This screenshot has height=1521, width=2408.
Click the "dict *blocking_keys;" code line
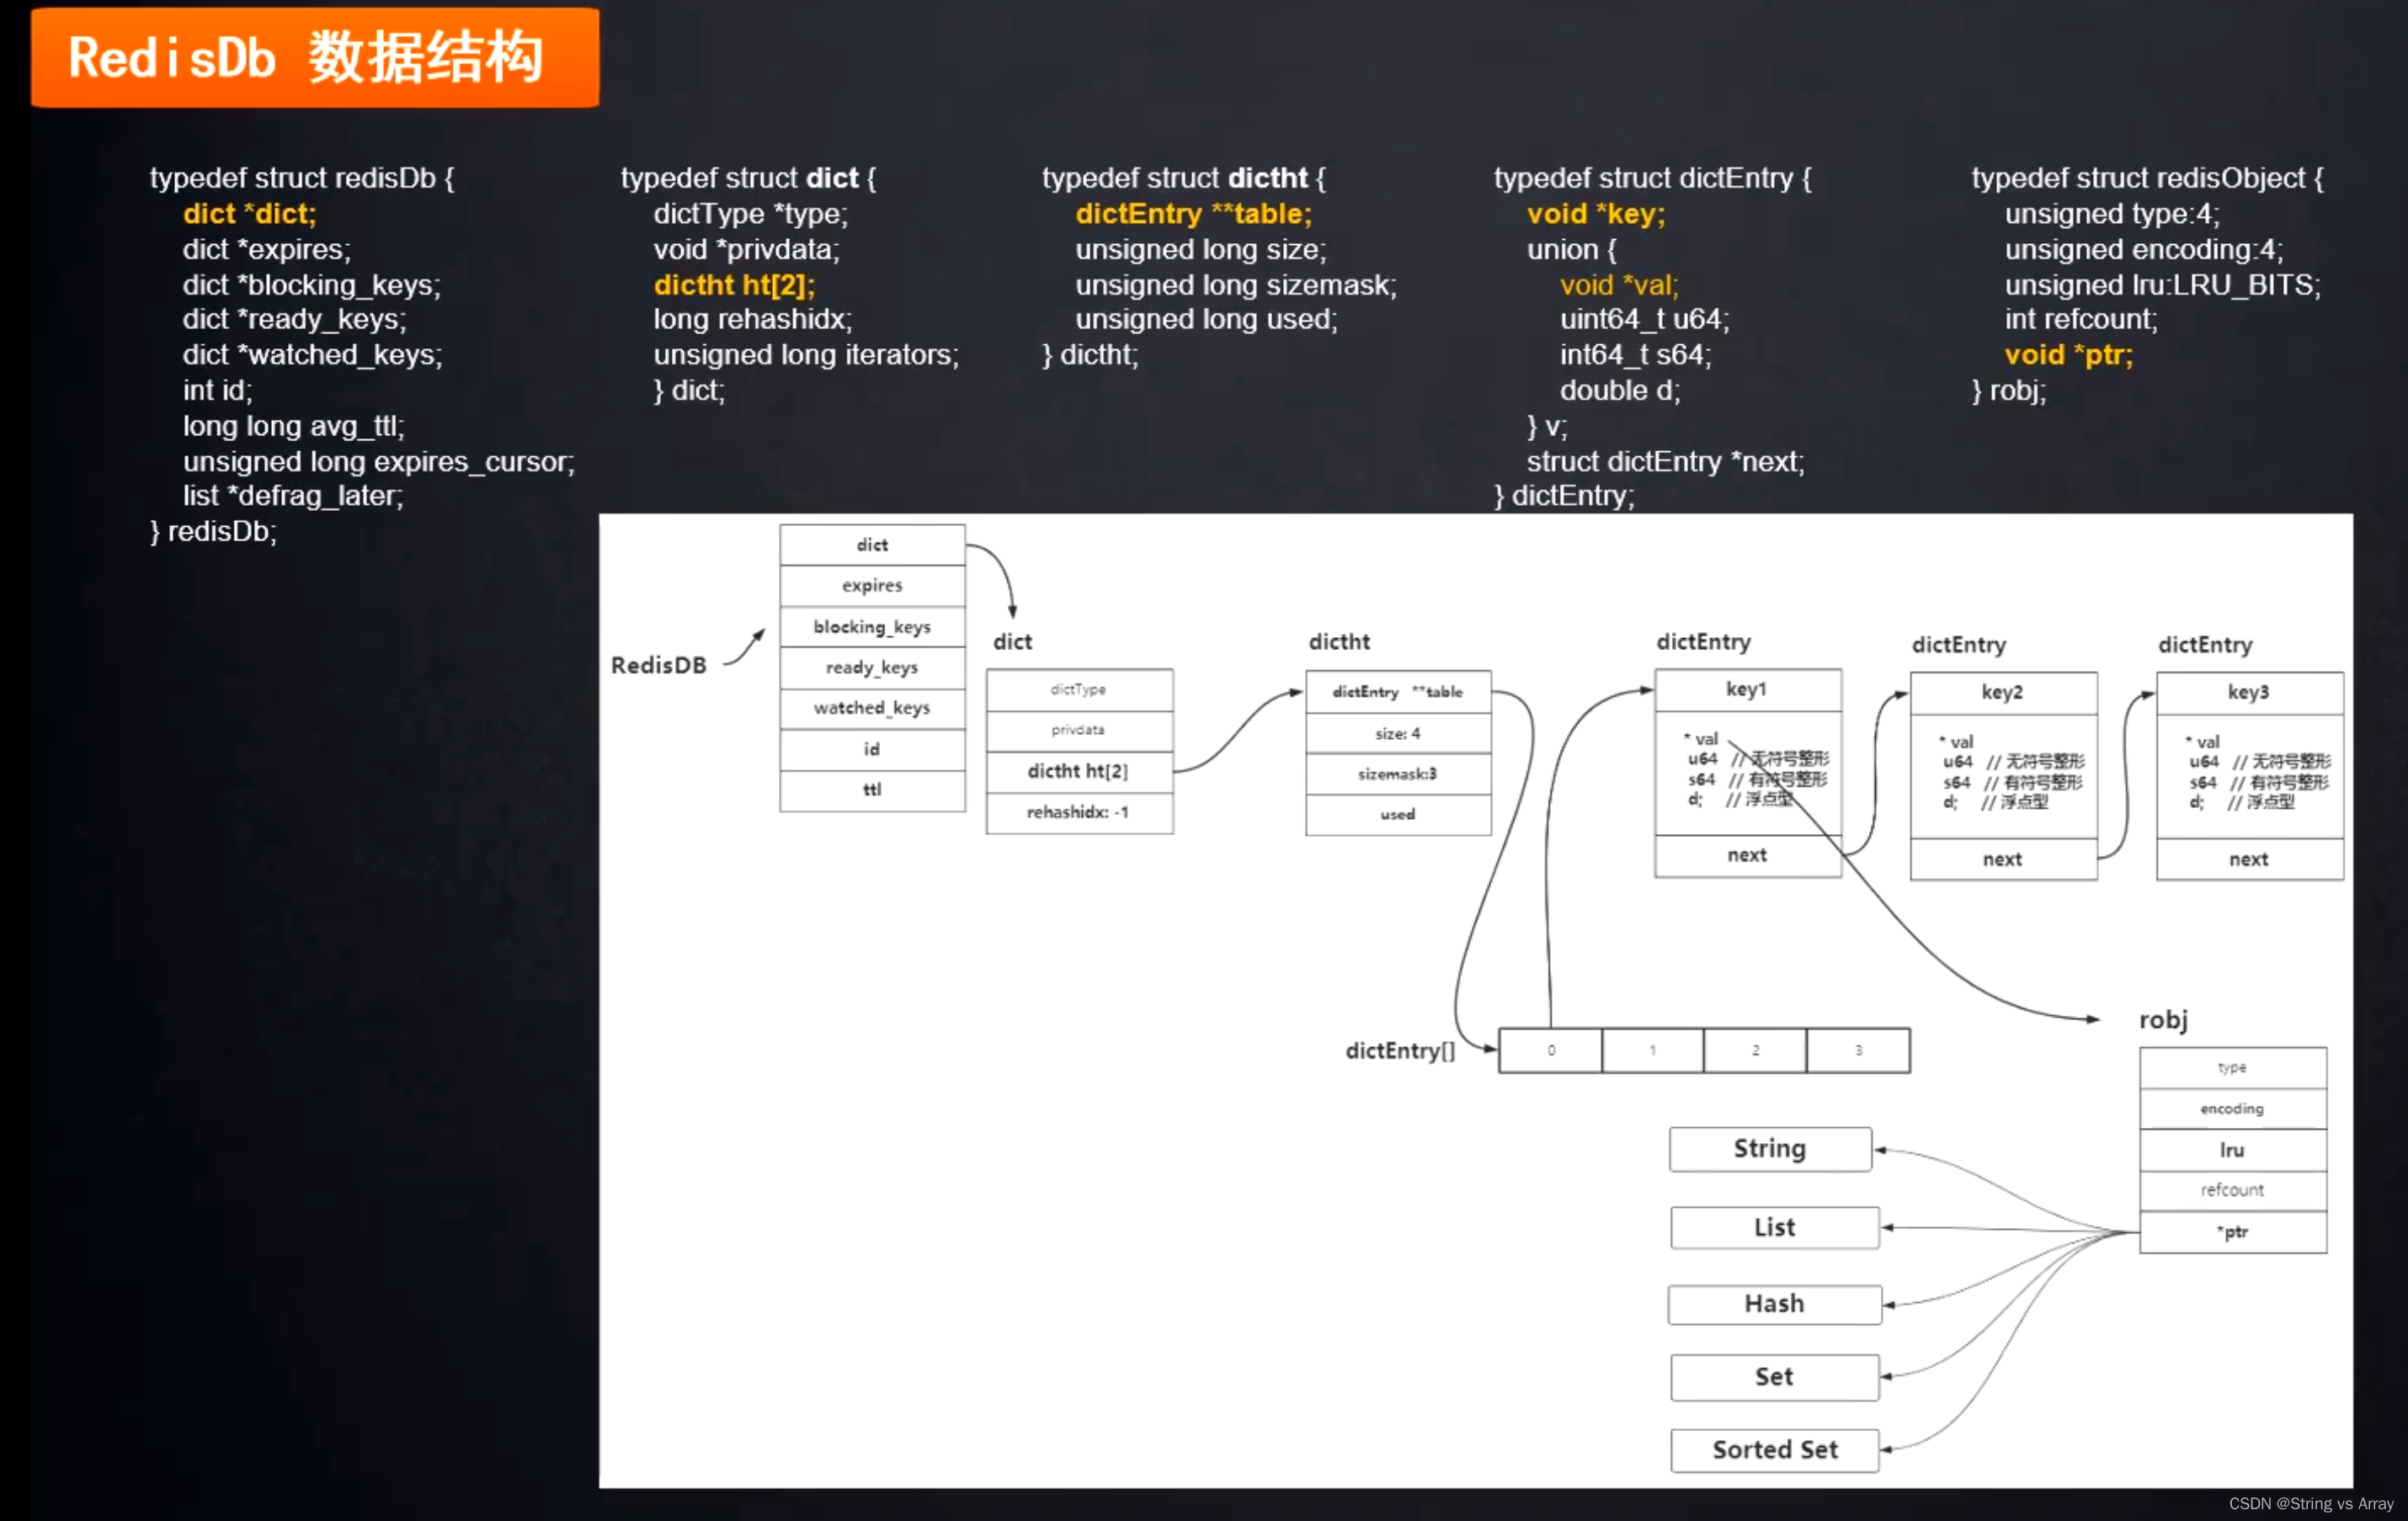click(311, 285)
